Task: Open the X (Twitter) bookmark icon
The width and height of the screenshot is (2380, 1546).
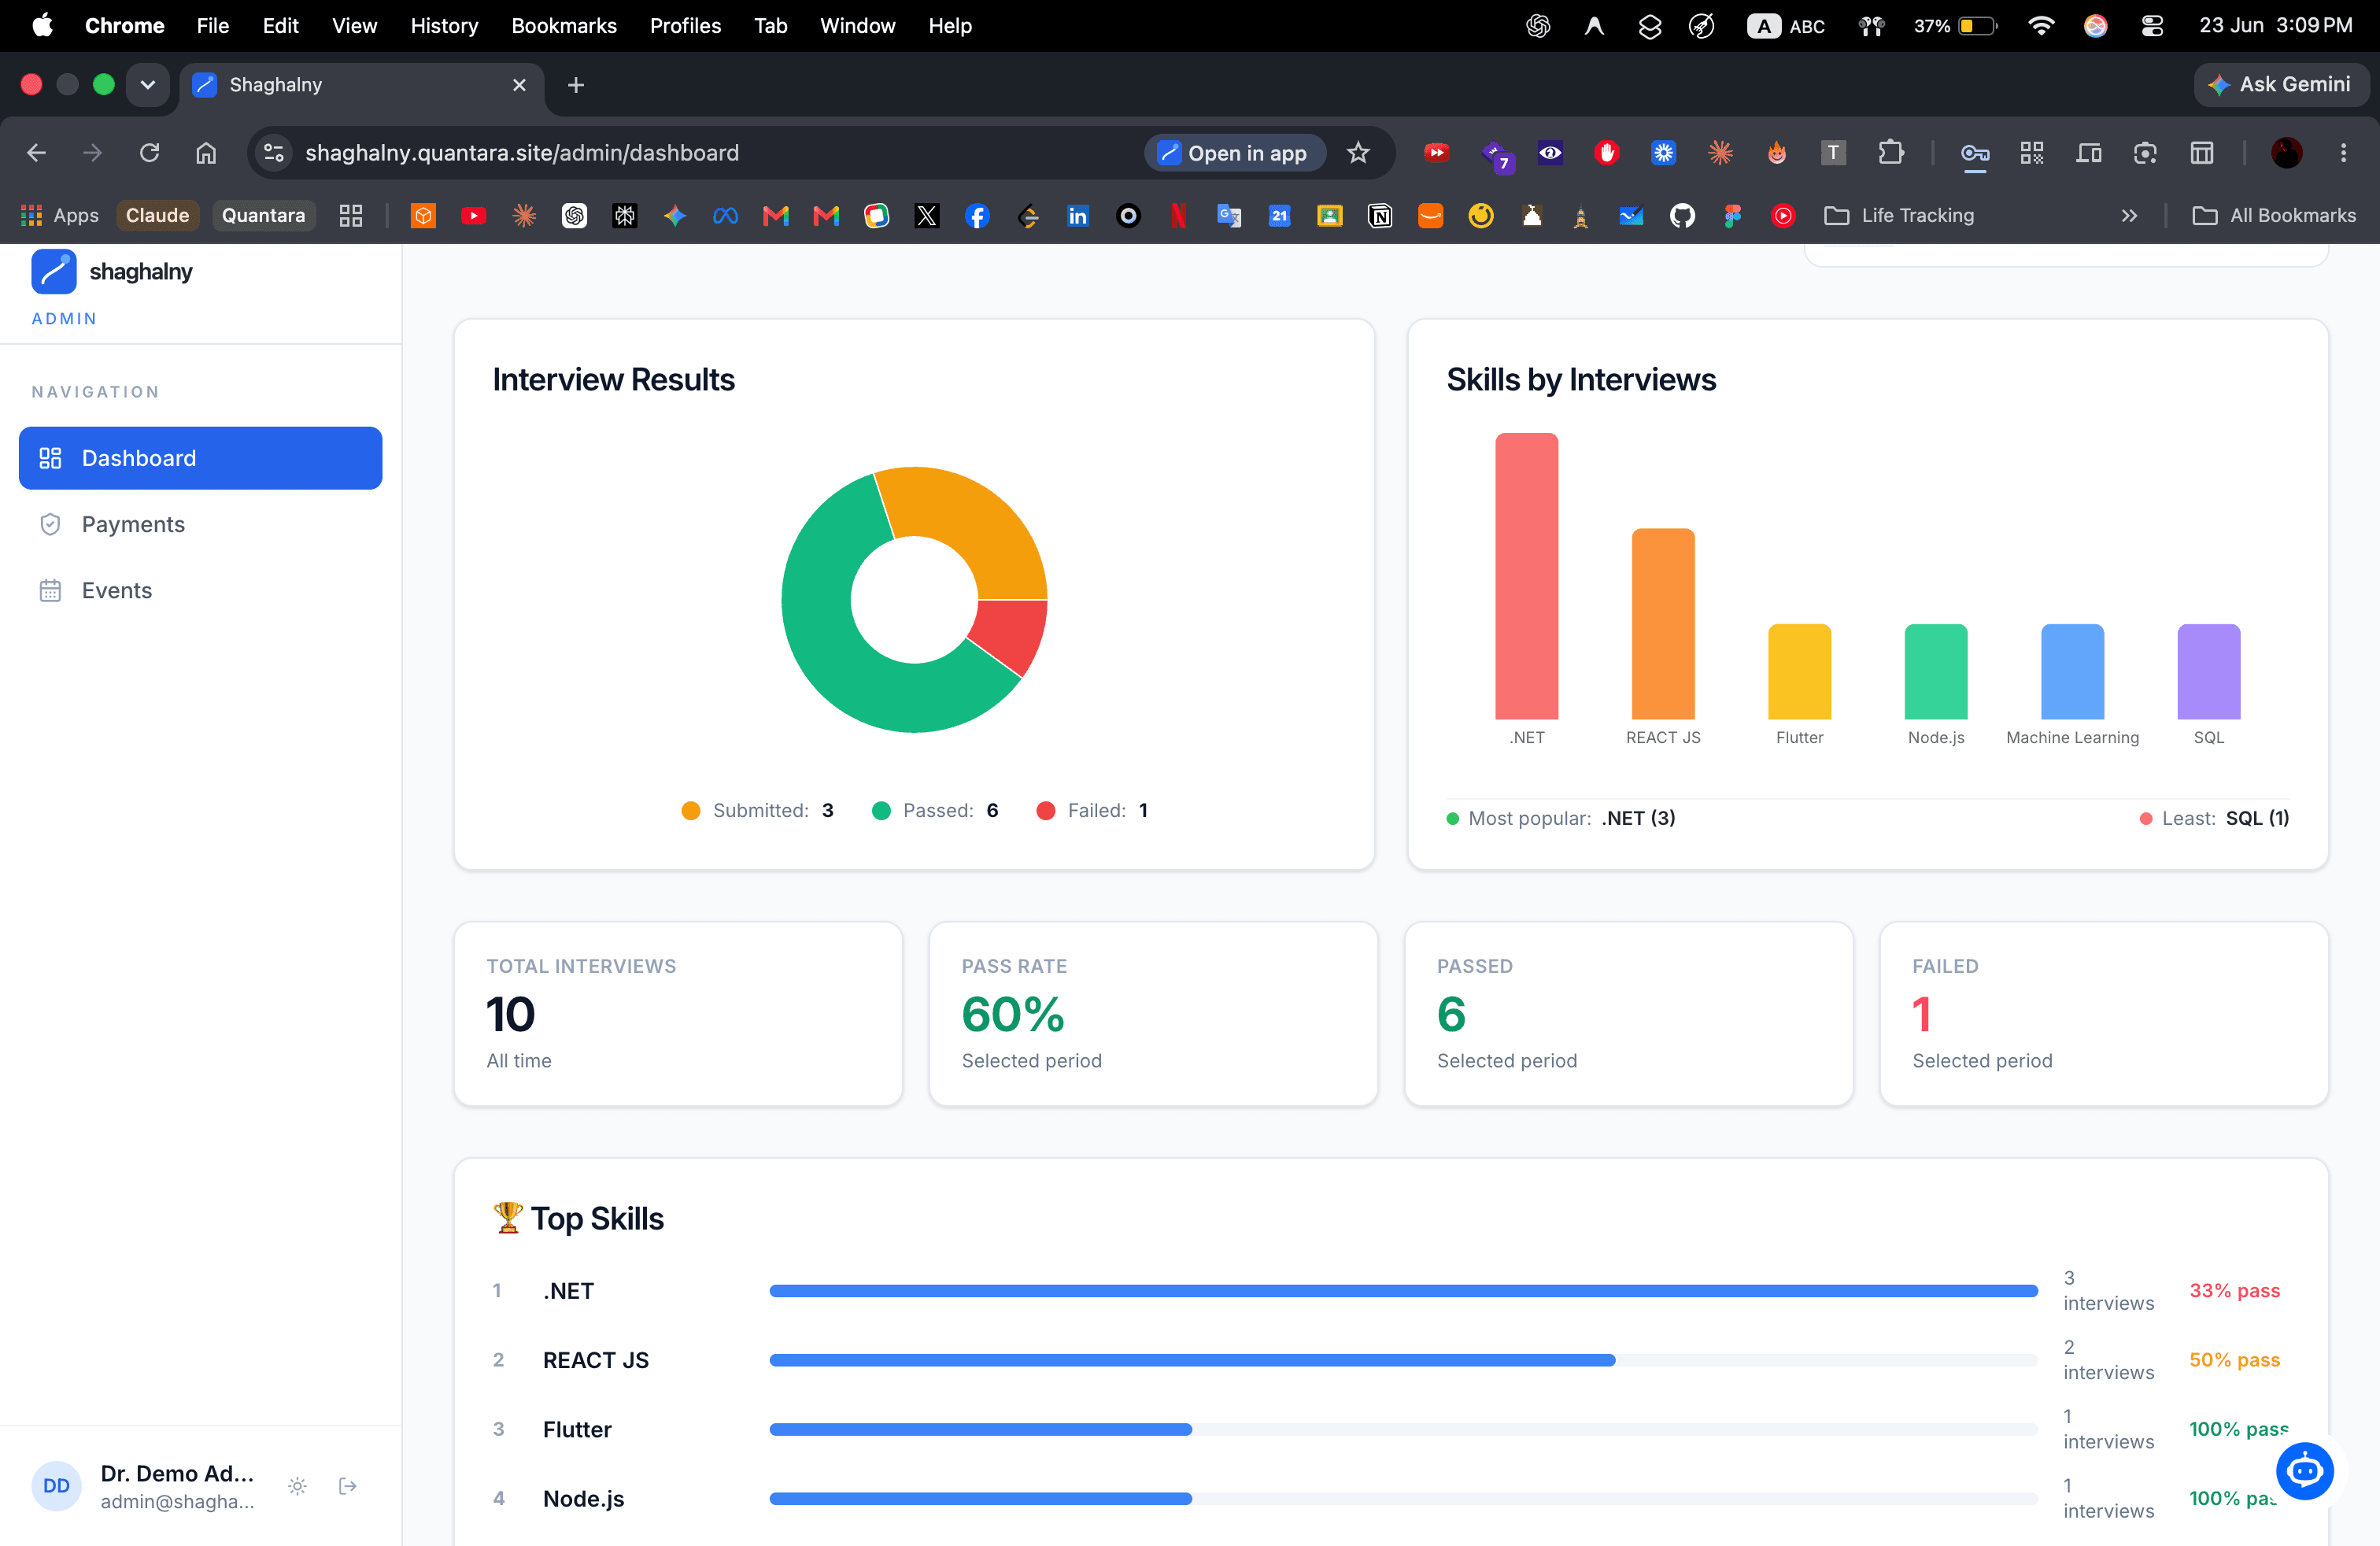Action: coord(926,215)
